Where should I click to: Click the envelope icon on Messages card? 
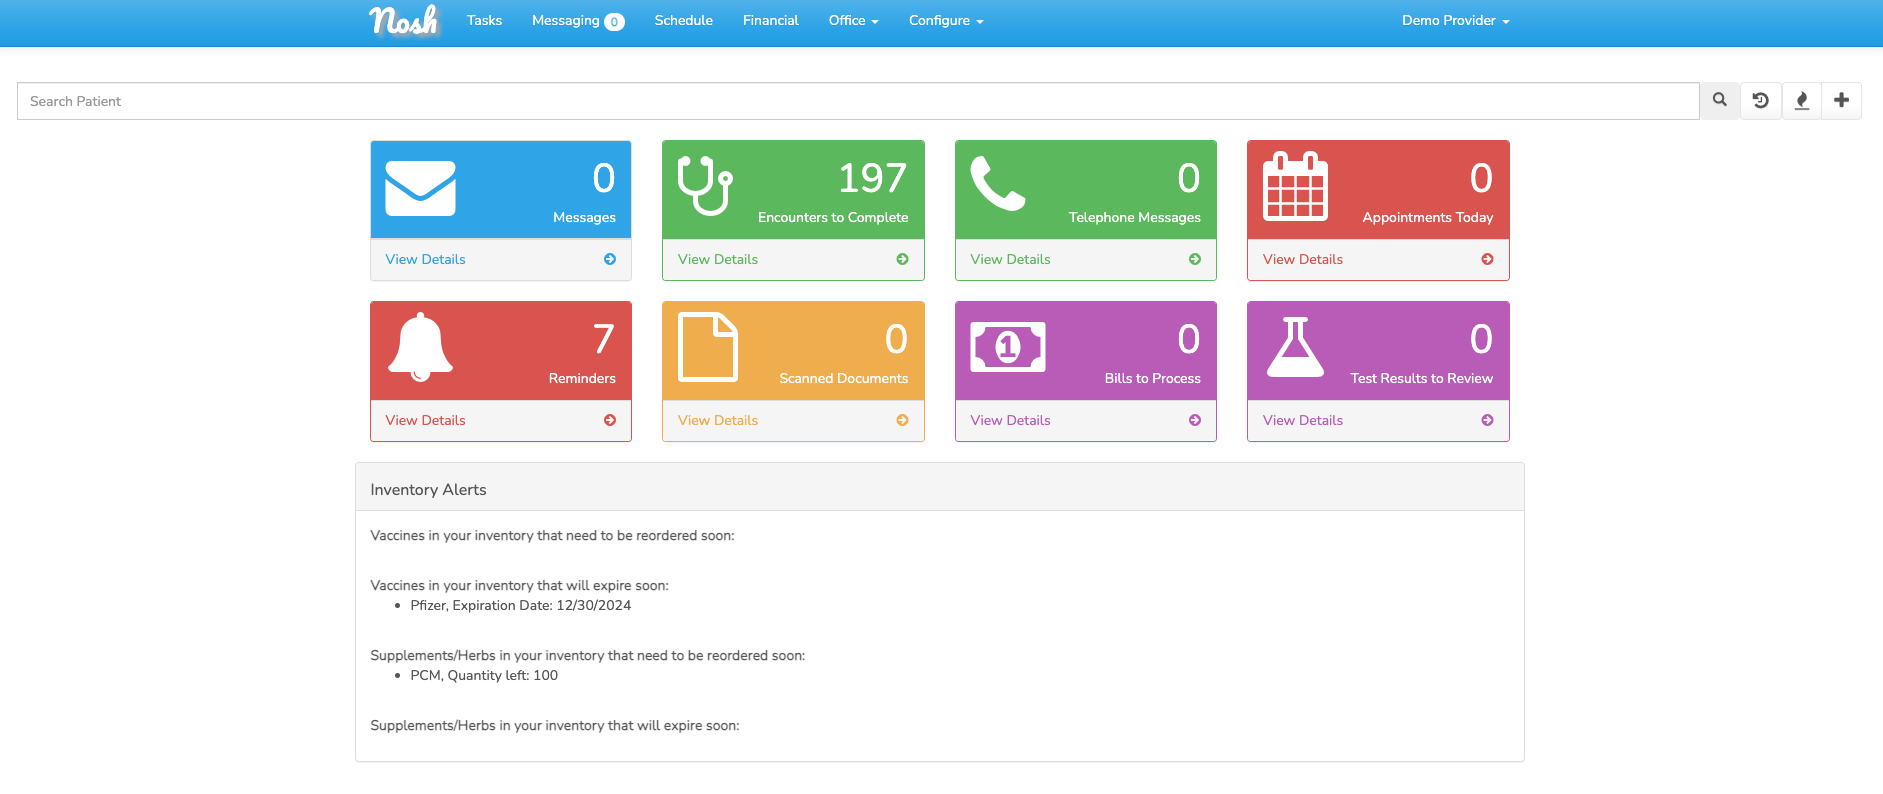(420, 188)
